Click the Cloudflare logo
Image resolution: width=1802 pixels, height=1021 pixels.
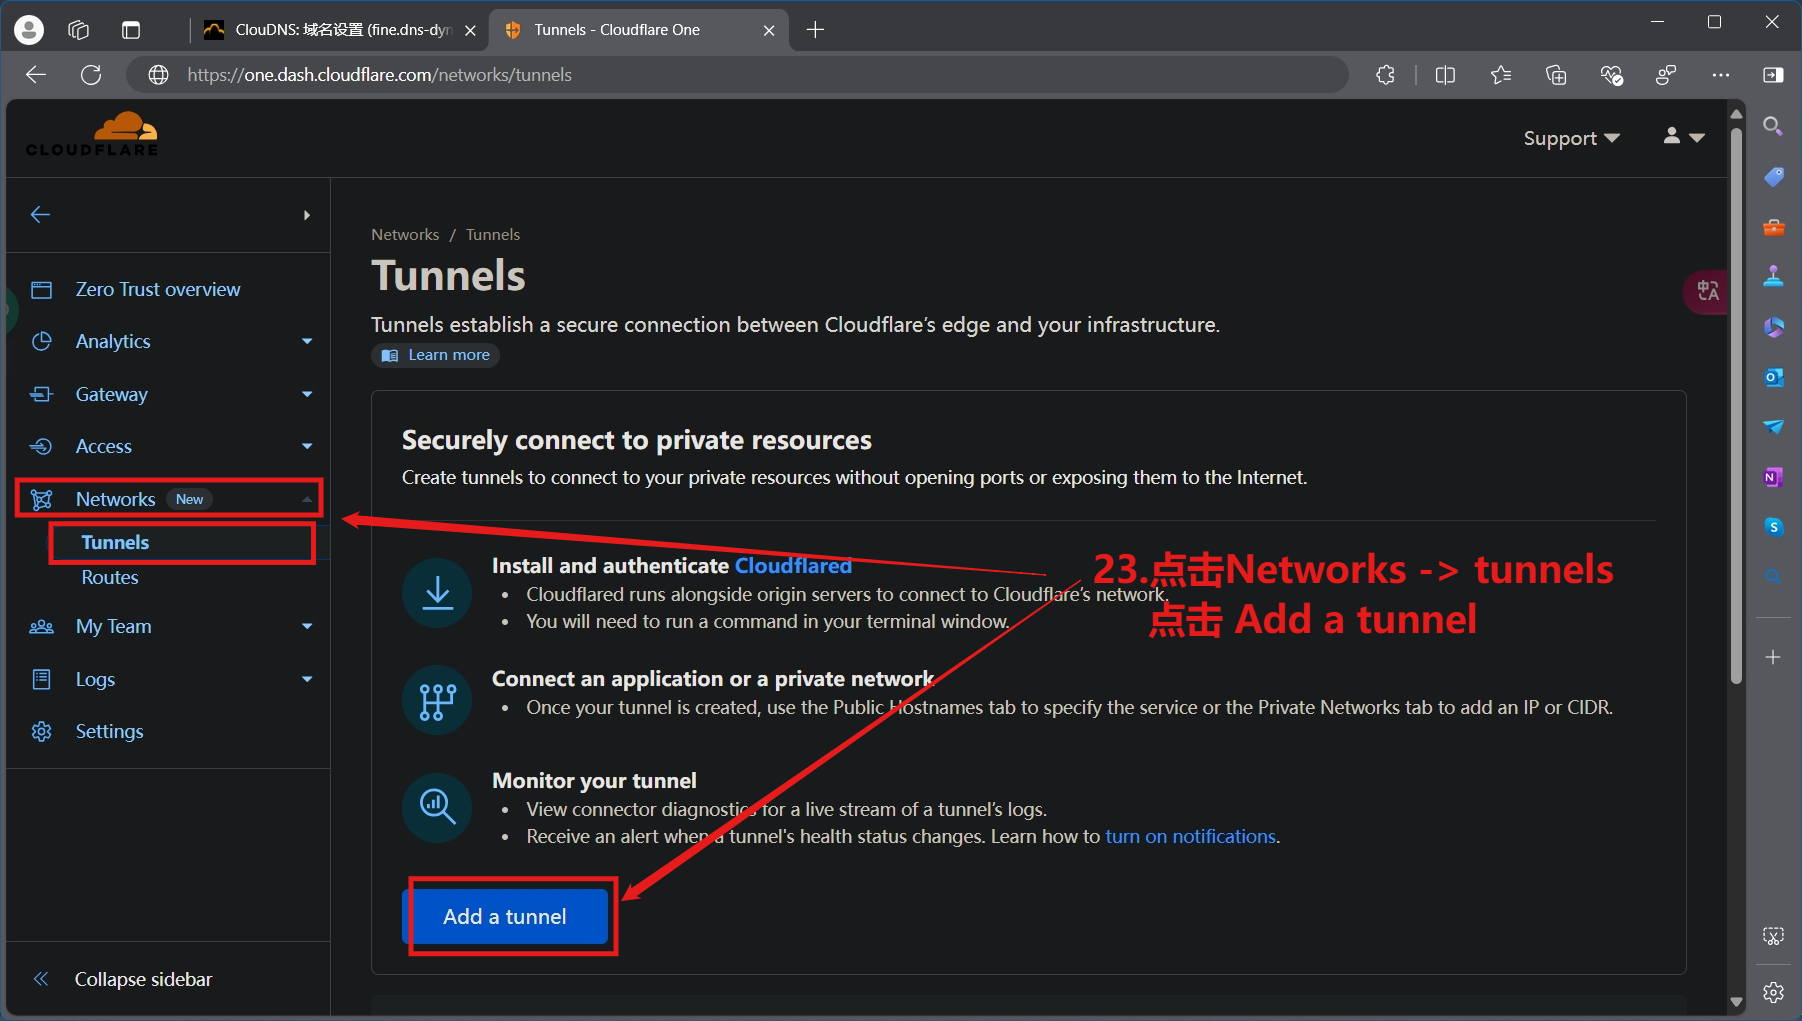[91, 134]
